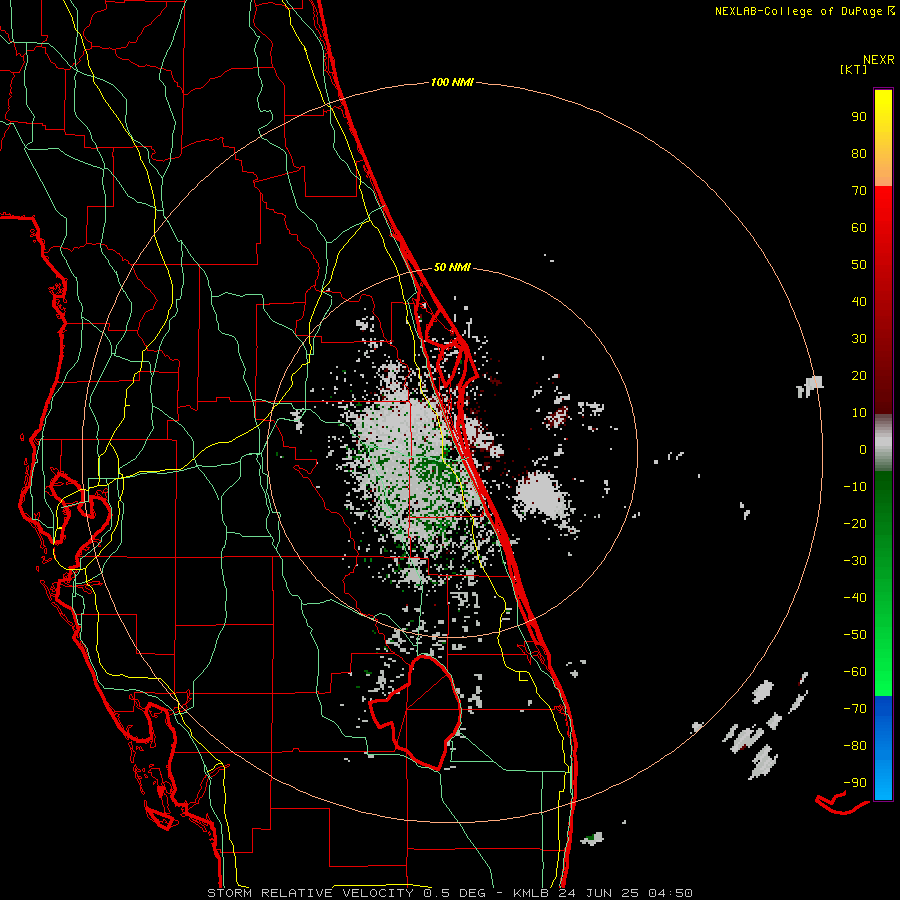The width and height of the screenshot is (900, 900).
Task: Click the NEXLAB-College of DuPage title text
Action: [798, 11]
